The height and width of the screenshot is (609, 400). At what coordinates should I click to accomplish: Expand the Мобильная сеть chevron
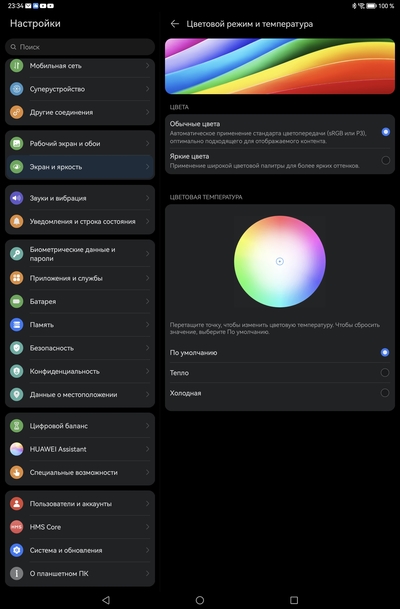tap(148, 66)
